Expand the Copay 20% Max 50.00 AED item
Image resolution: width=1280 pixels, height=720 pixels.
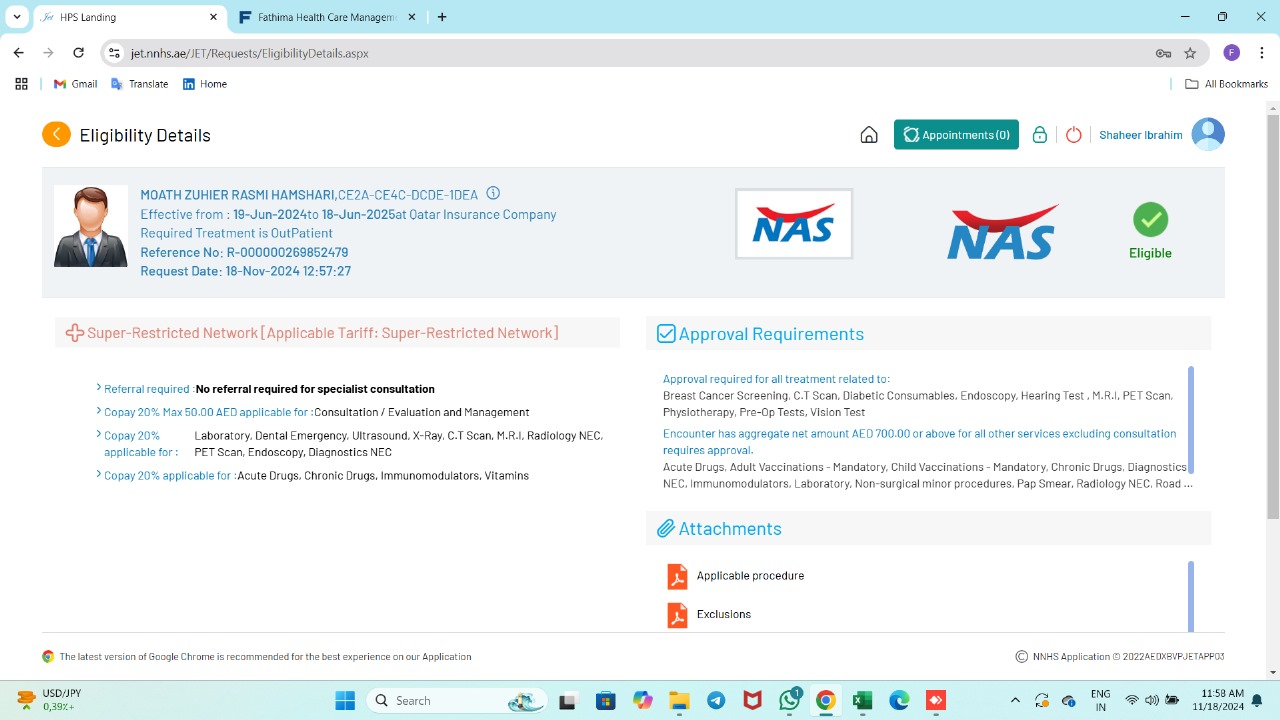99,411
